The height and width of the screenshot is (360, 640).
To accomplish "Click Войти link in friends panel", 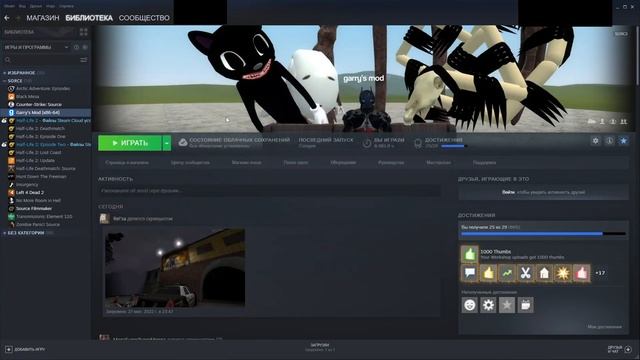I will (508, 192).
